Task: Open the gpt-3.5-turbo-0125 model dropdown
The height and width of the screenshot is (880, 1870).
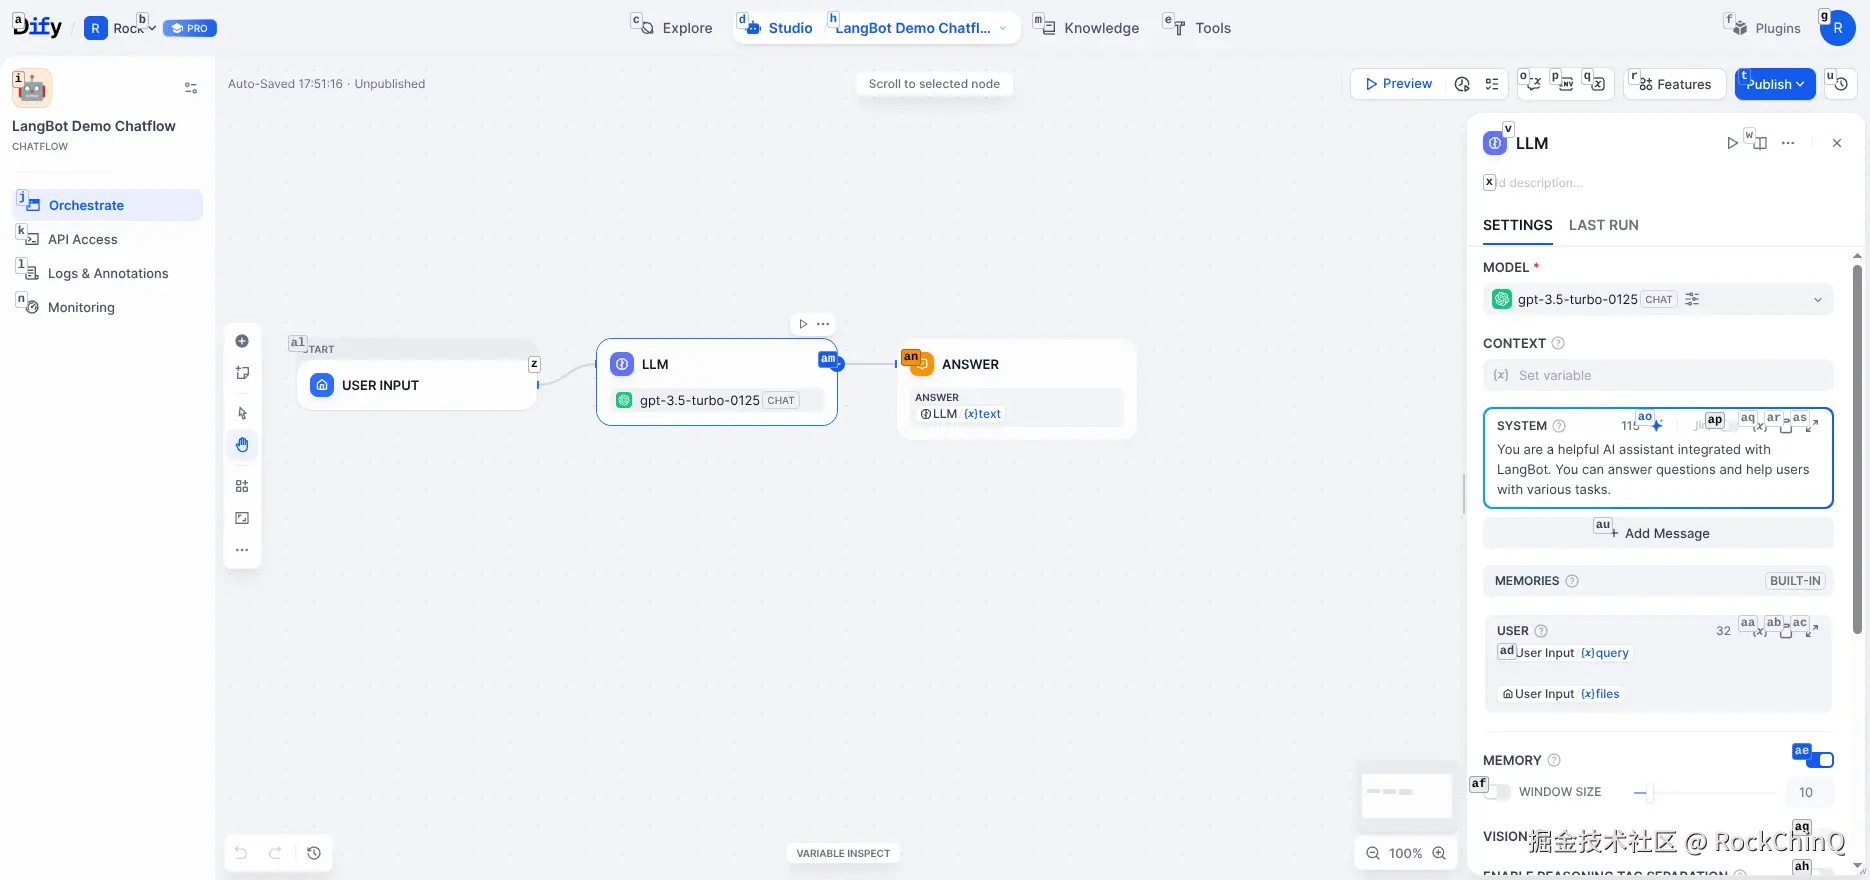Action: 1658,299
